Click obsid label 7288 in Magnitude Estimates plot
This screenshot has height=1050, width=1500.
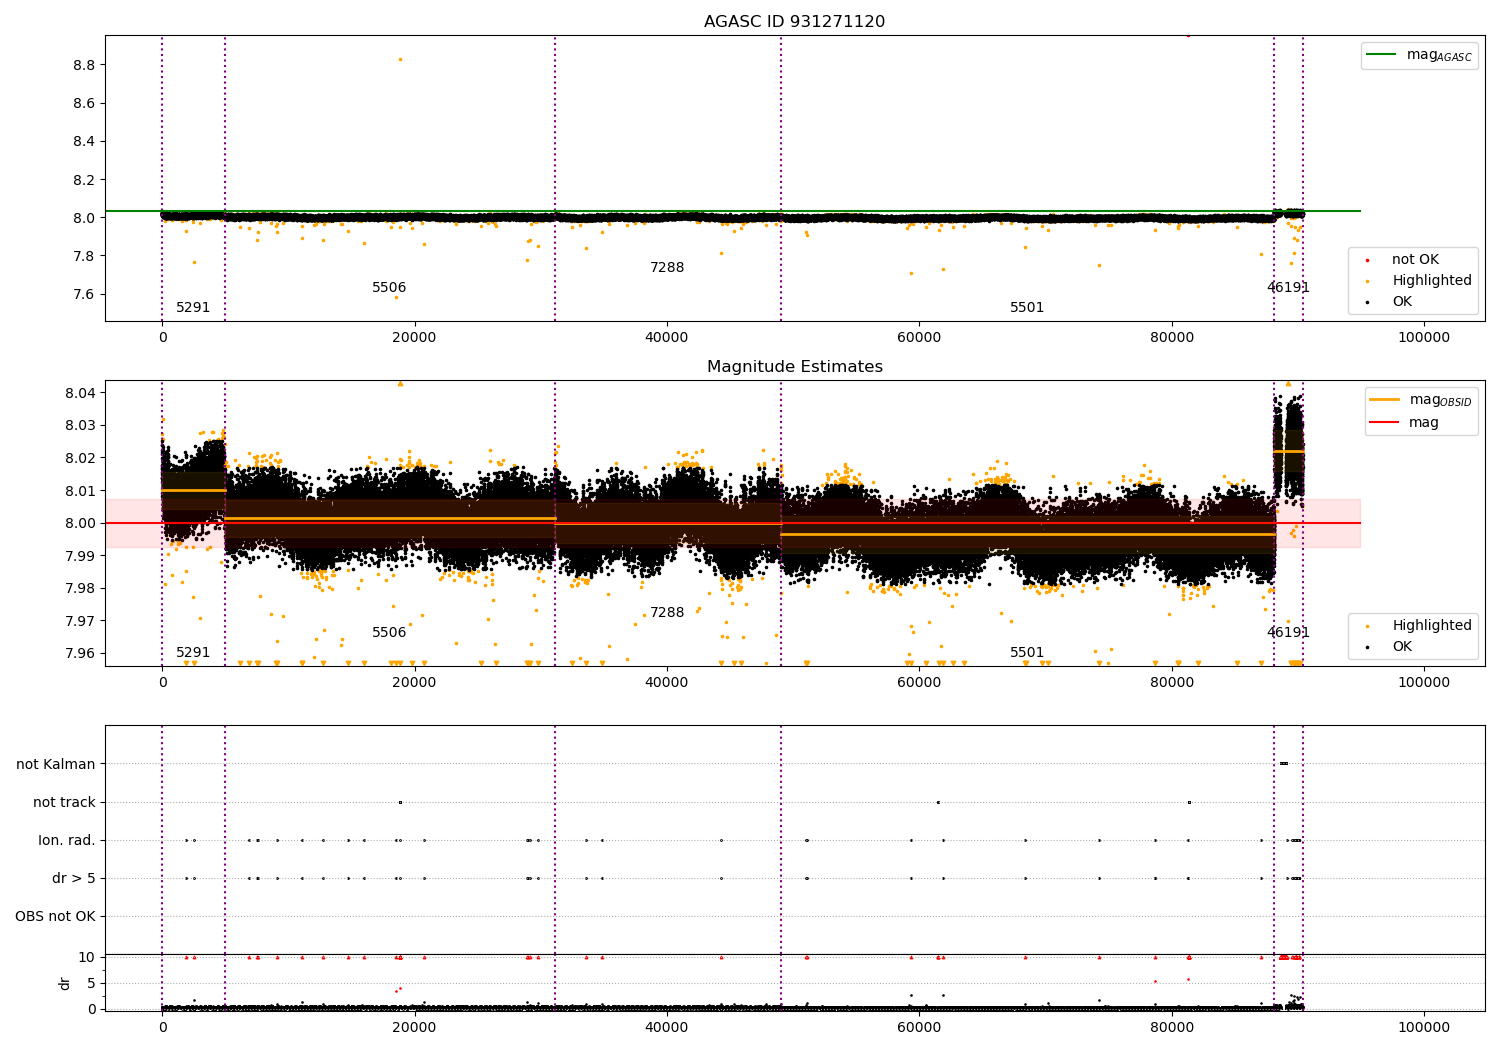[x=667, y=613]
